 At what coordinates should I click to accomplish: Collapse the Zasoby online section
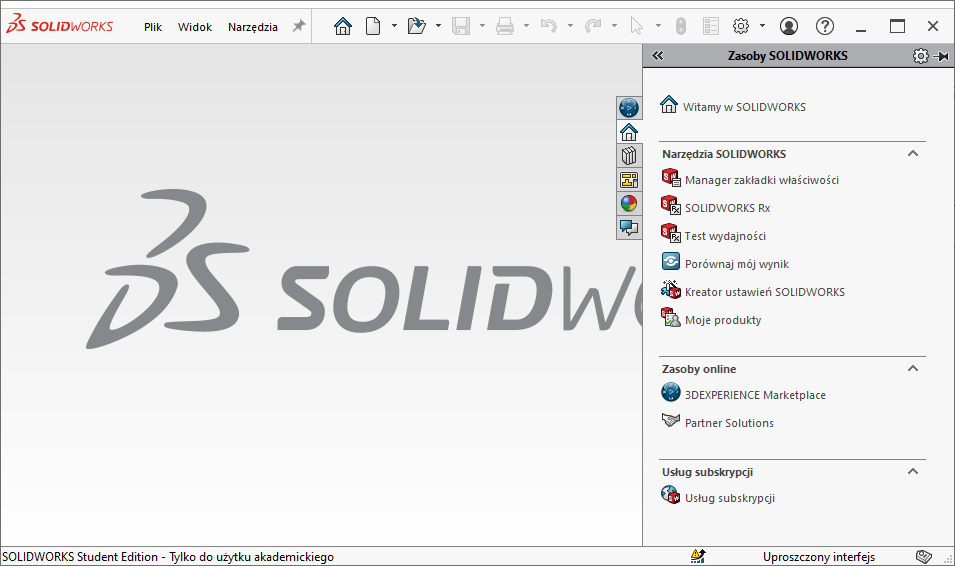point(912,369)
